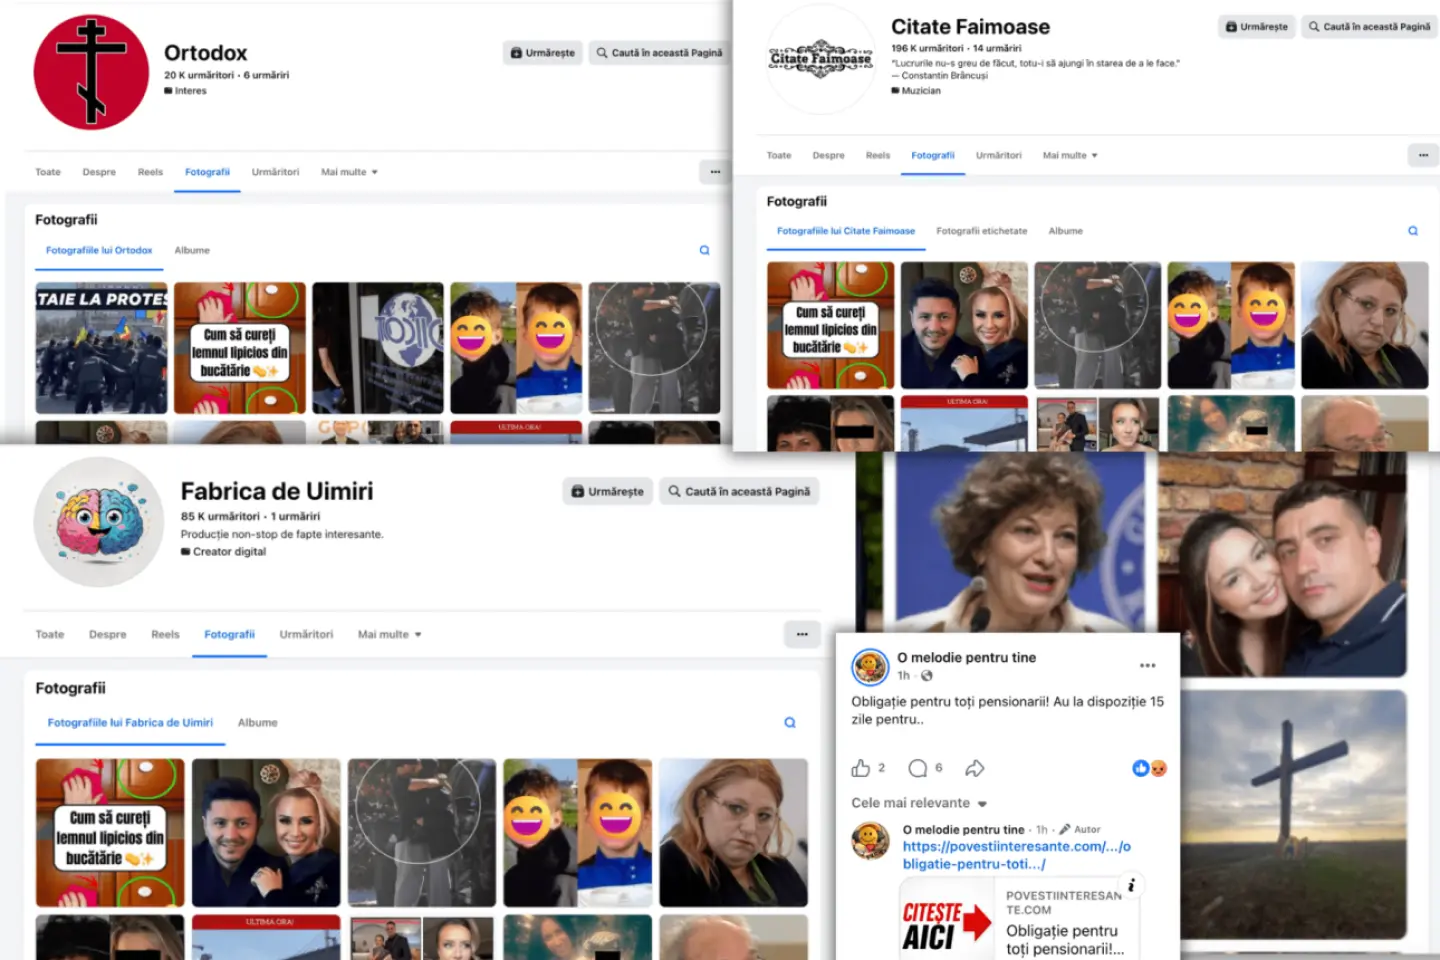
Task: Open the post options three-dots menu
Action: click(1147, 665)
